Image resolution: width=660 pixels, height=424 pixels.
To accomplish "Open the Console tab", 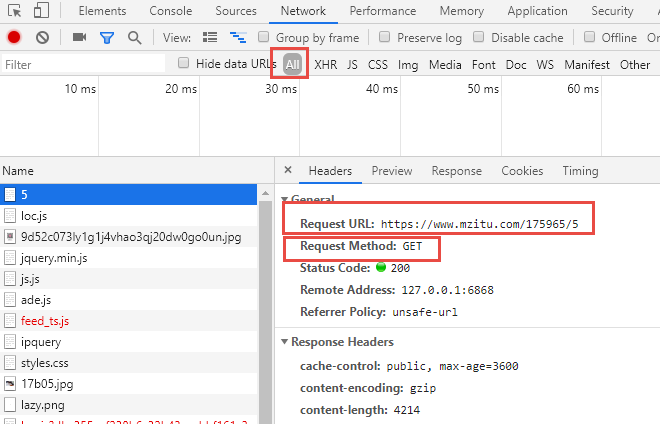I will tap(170, 11).
